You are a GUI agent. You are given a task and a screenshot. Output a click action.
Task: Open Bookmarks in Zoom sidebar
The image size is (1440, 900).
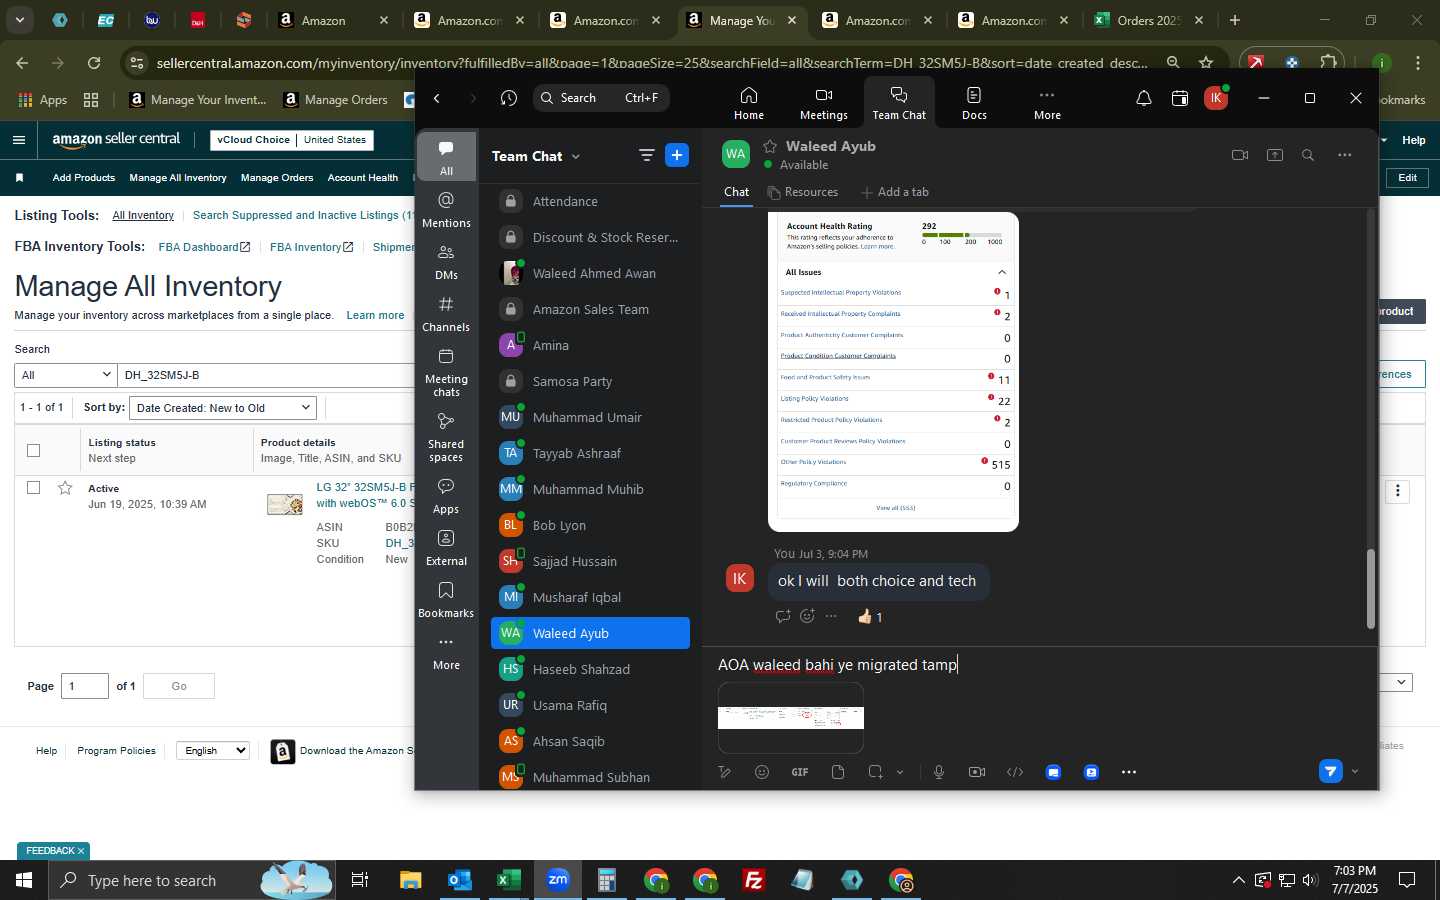point(446,600)
